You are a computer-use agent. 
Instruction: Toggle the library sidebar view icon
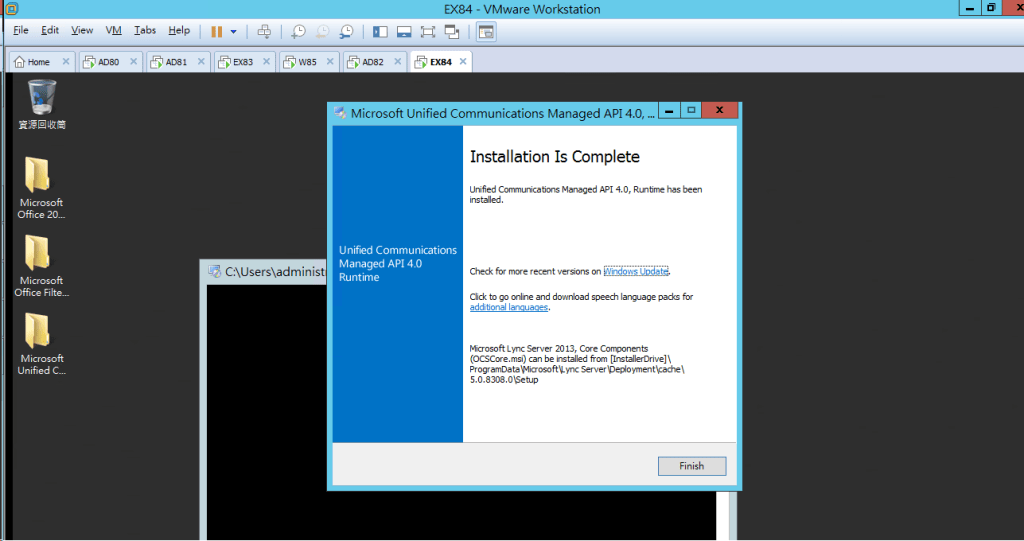[380, 31]
